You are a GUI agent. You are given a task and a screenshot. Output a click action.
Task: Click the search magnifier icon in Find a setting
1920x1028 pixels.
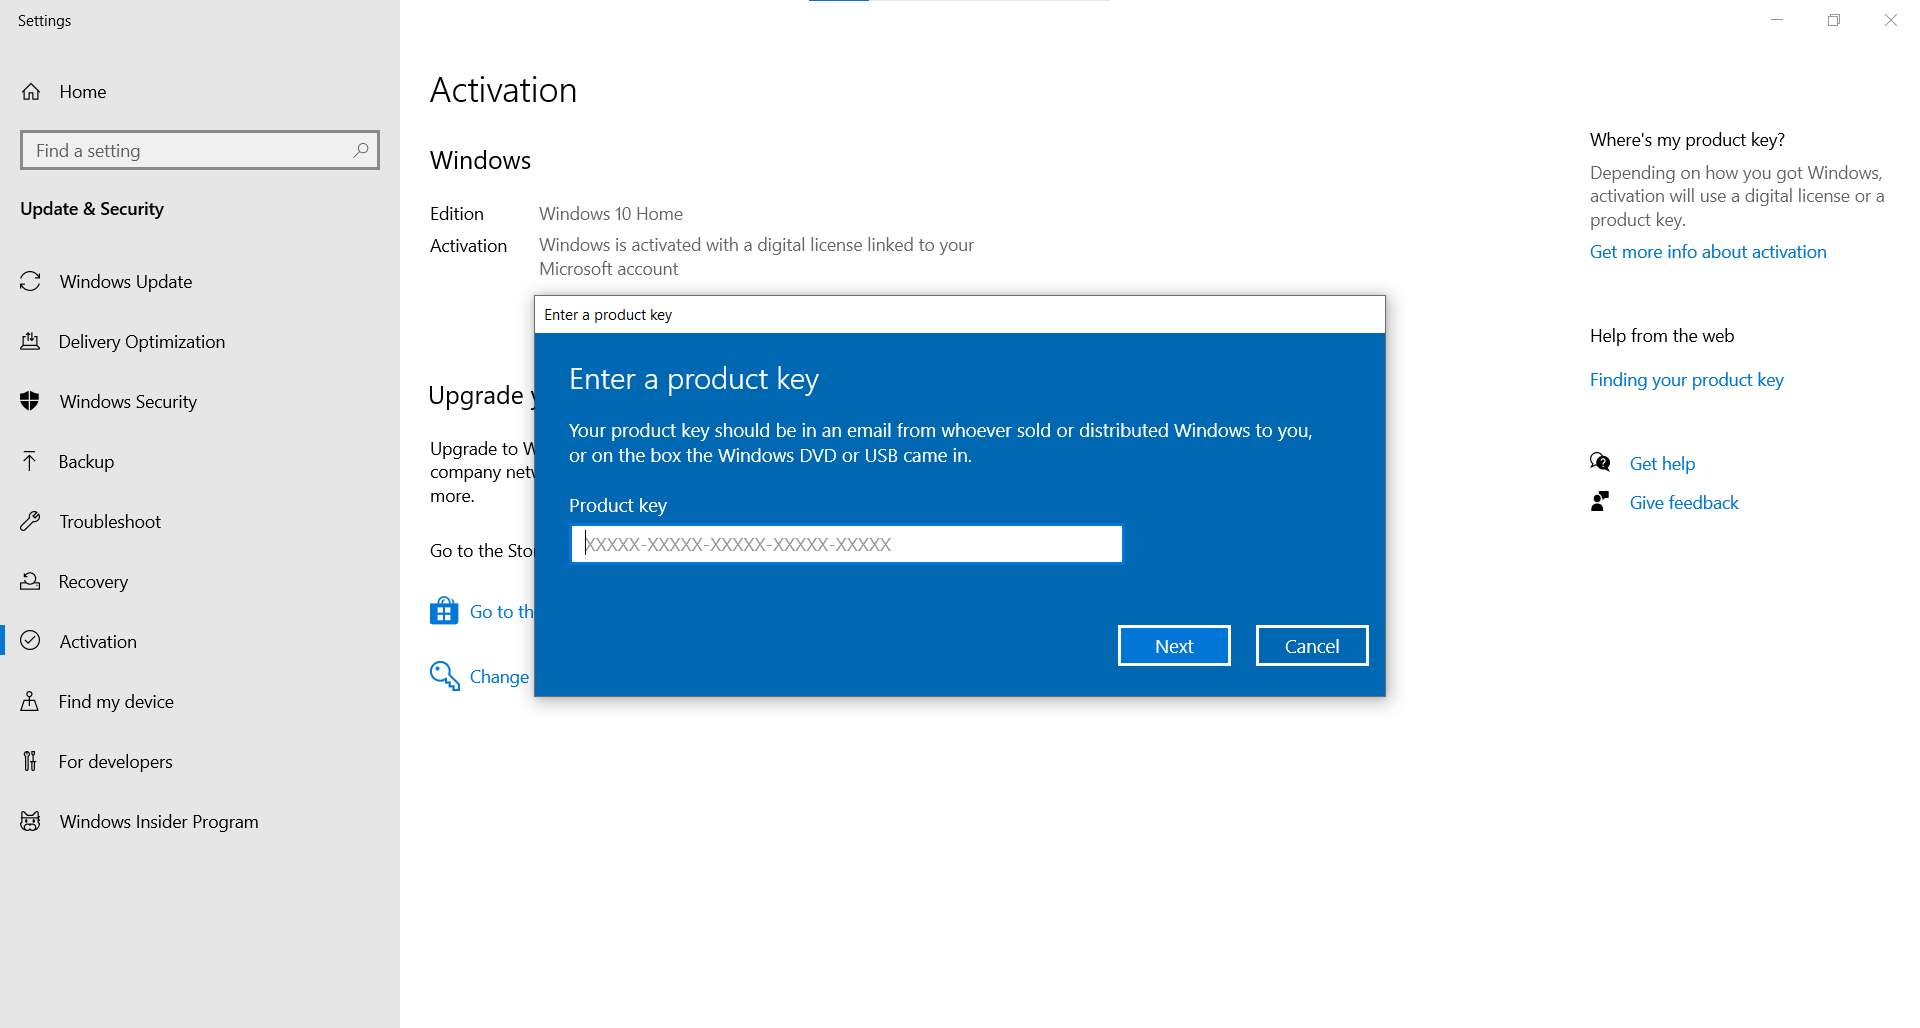pyautogui.click(x=361, y=150)
